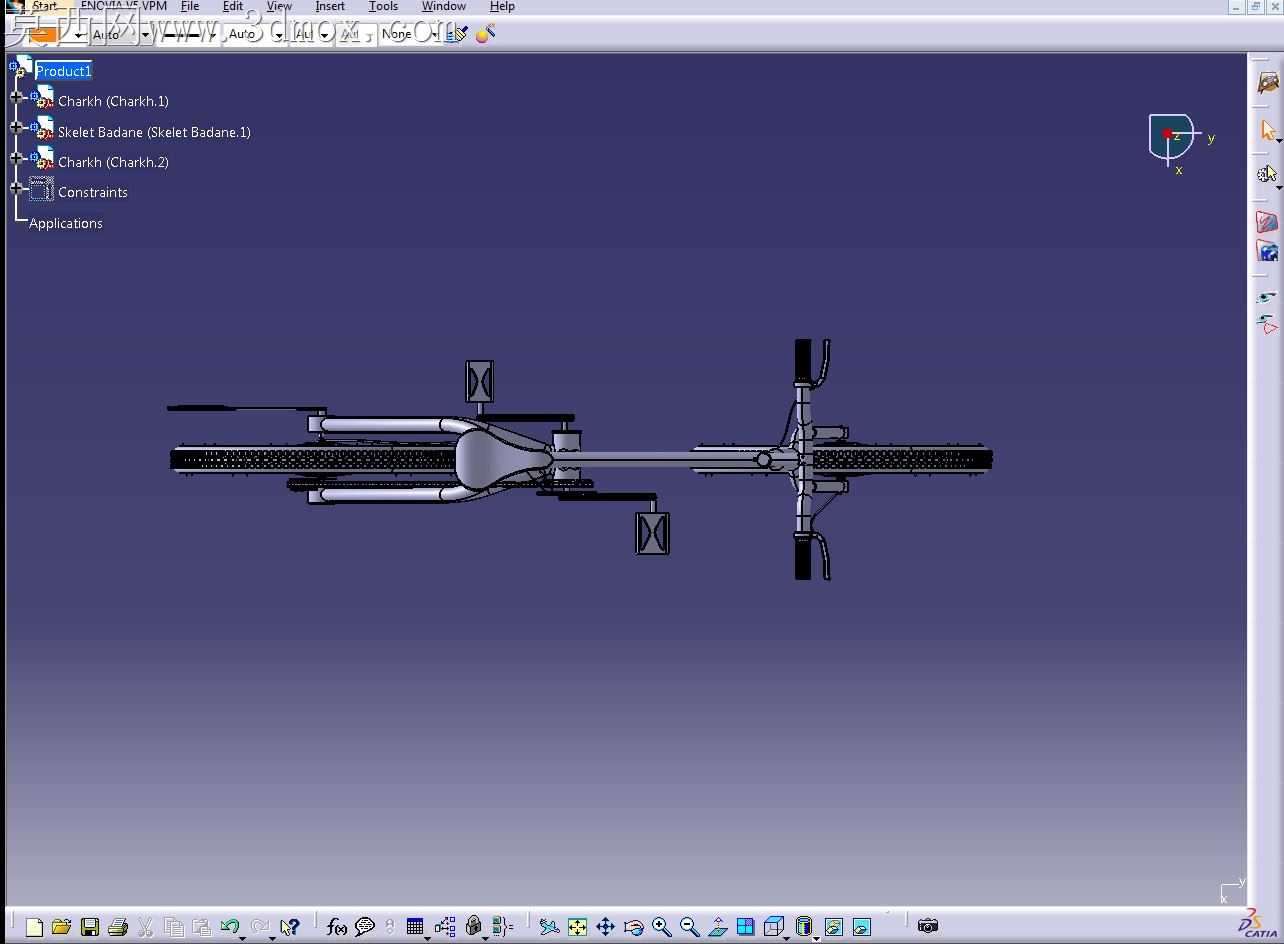Select Charkh (Charkh.2) label in tree

(x=113, y=162)
